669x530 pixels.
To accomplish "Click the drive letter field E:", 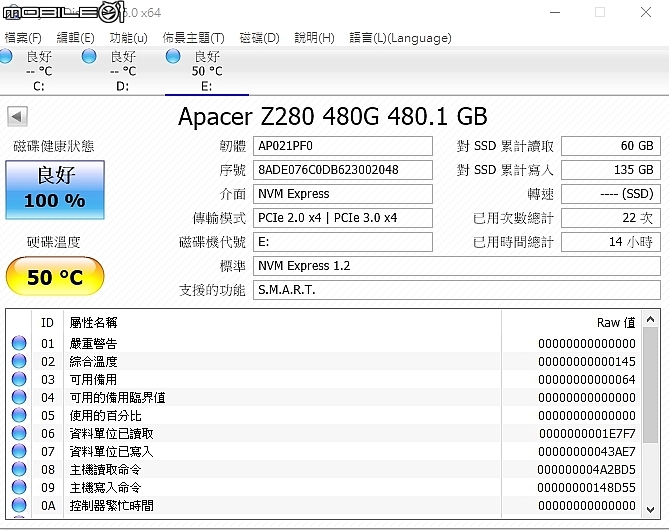I will pos(343,242).
